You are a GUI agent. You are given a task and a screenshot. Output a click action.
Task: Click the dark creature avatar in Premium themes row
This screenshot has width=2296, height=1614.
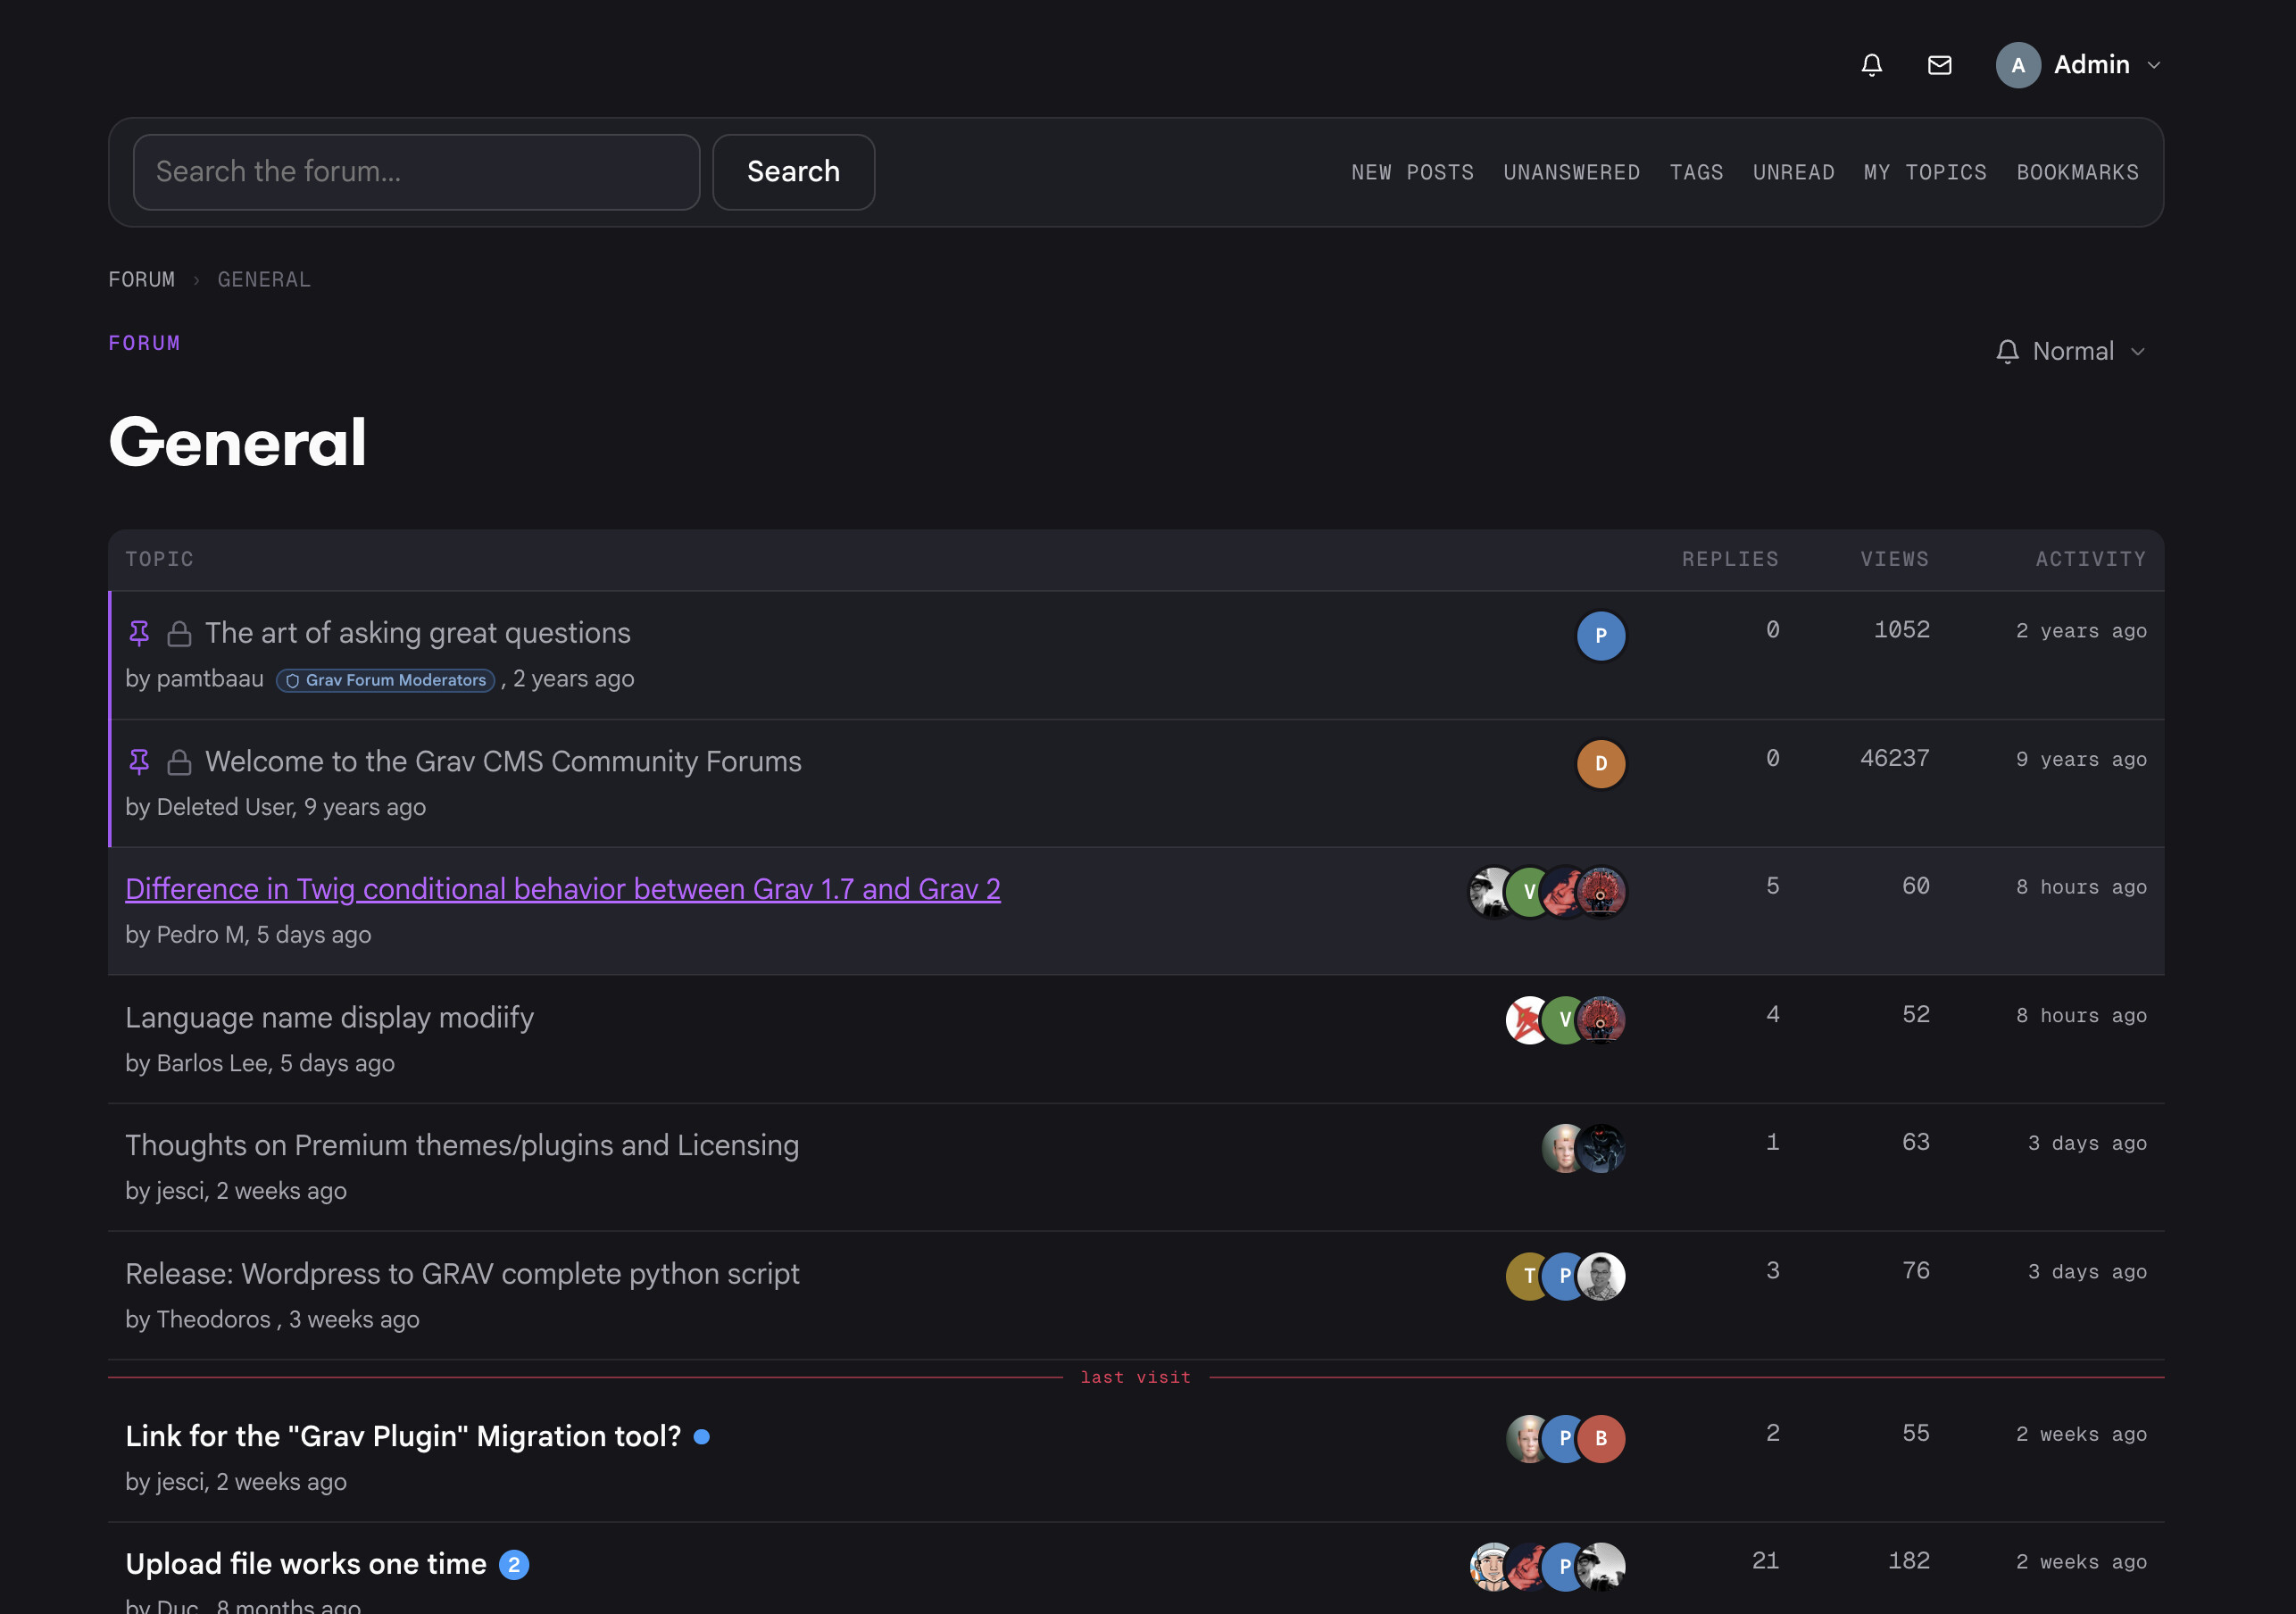click(1601, 1148)
